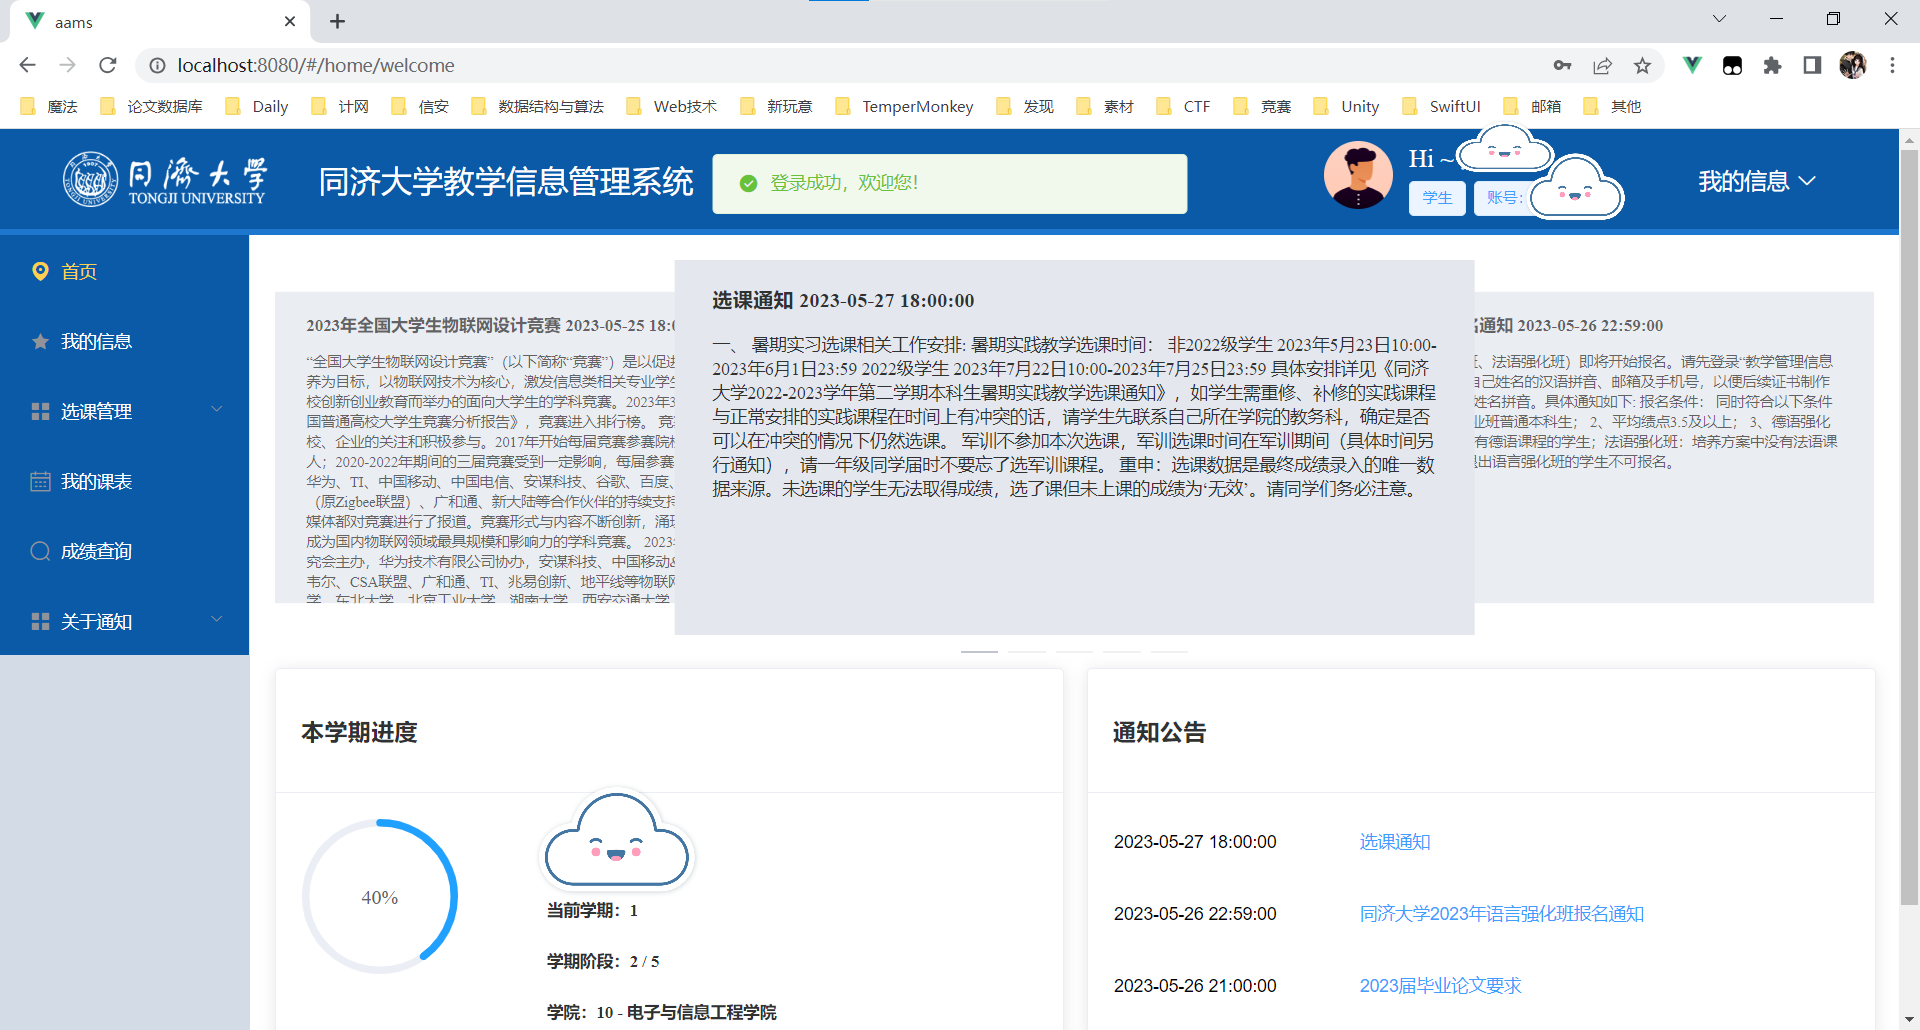This screenshot has width=1920, height=1030.
Task: Open the CTF bookmark folder
Action: point(1183,106)
